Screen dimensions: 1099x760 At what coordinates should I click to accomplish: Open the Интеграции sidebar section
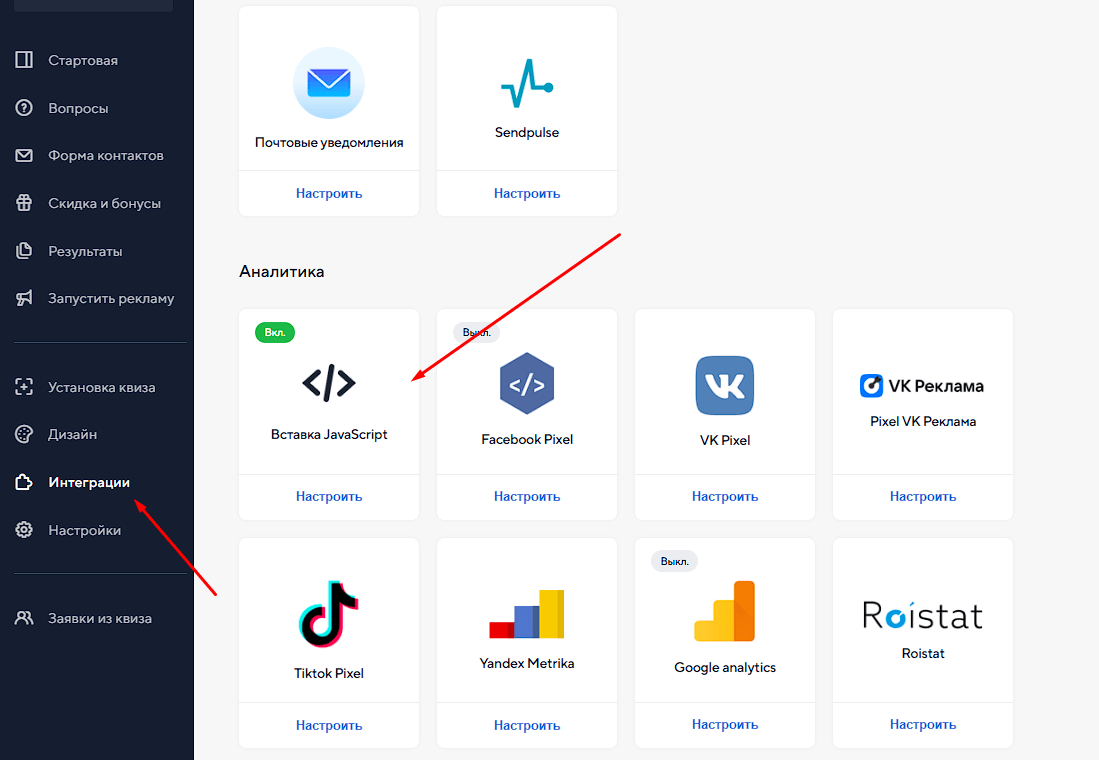click(89, 483)
